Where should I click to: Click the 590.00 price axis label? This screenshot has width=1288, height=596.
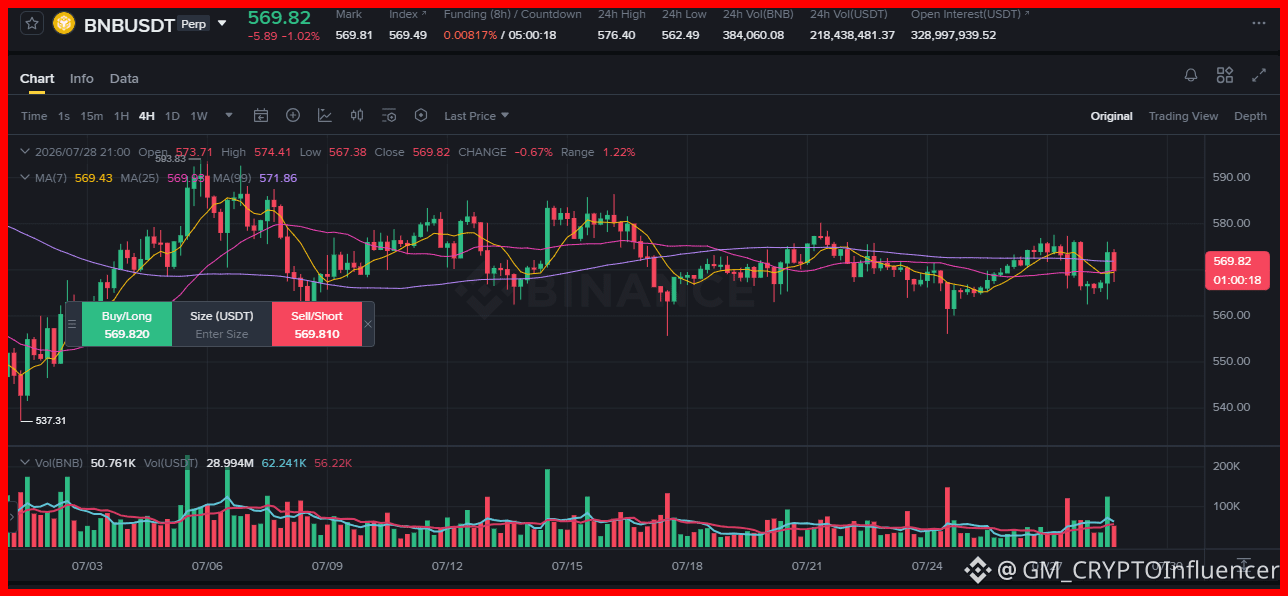point(1231,177)
